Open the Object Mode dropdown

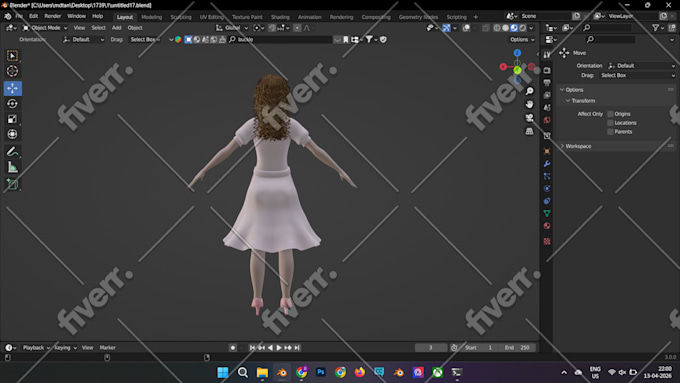coord(45,28)
